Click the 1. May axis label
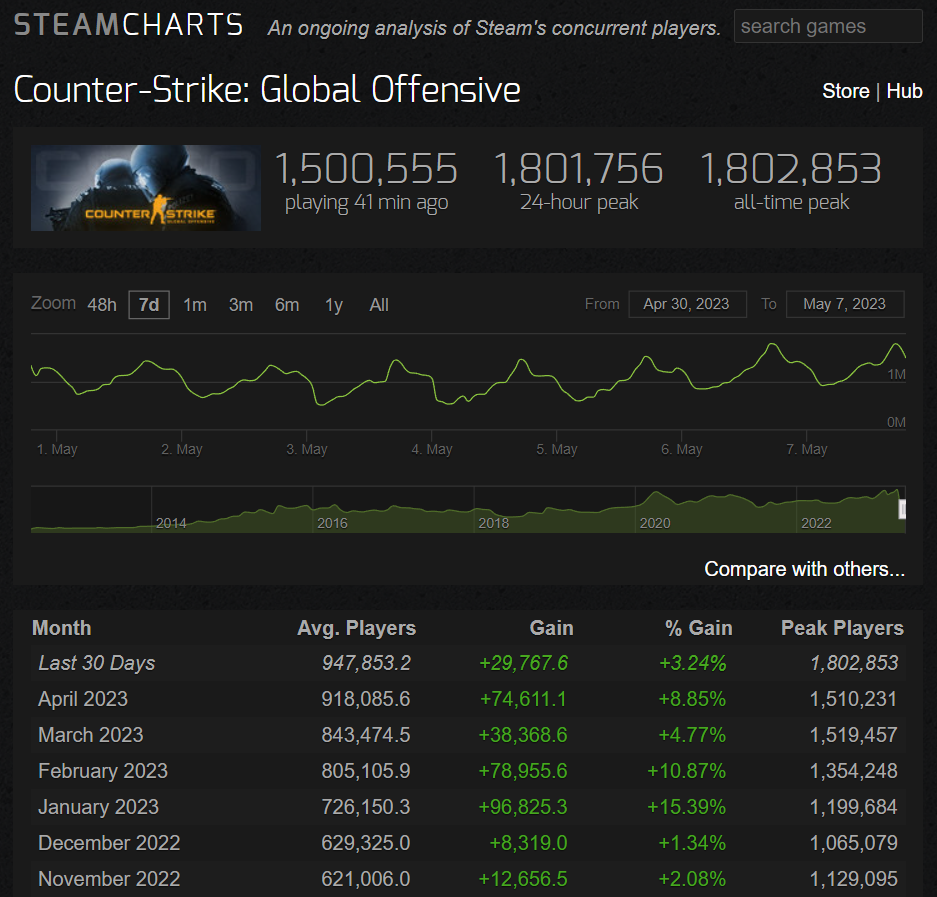 [57, 449]
